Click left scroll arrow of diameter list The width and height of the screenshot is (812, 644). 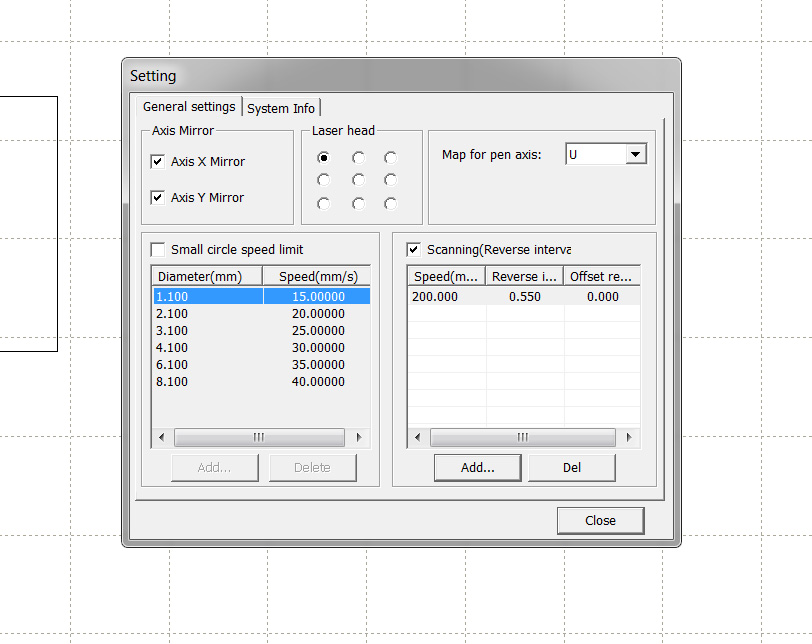[x=162, y=437]
